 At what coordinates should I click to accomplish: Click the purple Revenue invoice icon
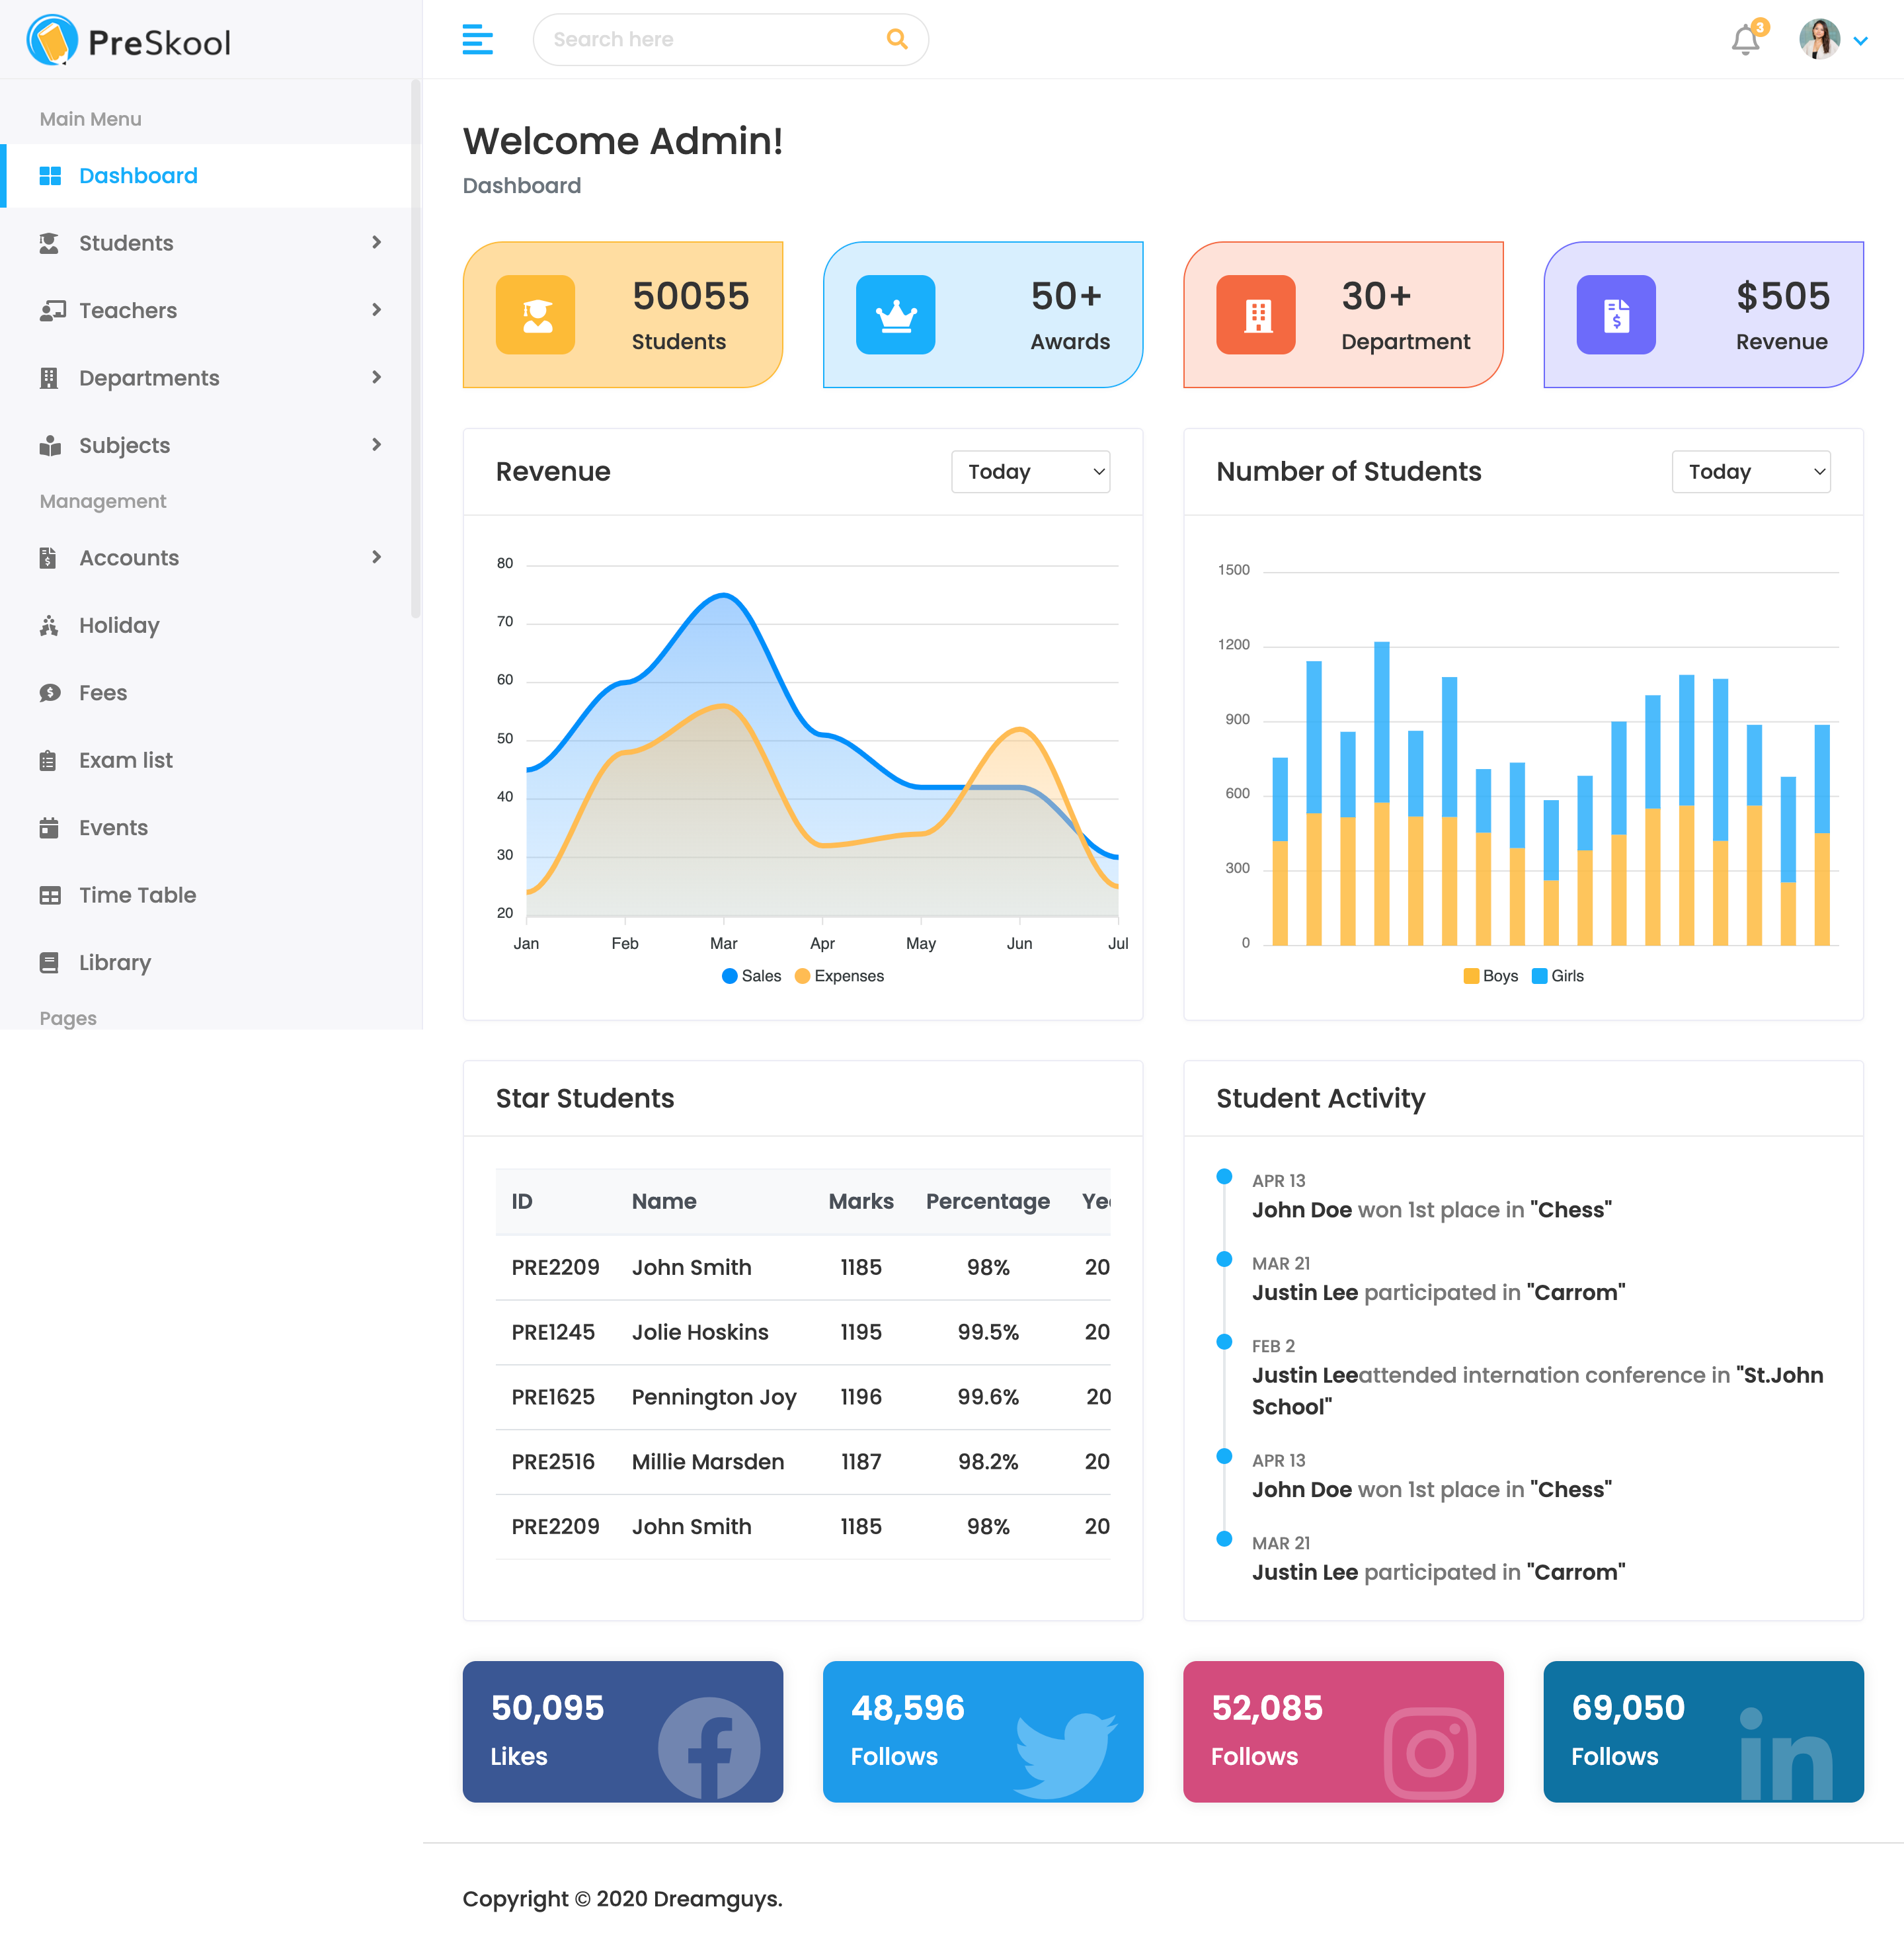1616,315
